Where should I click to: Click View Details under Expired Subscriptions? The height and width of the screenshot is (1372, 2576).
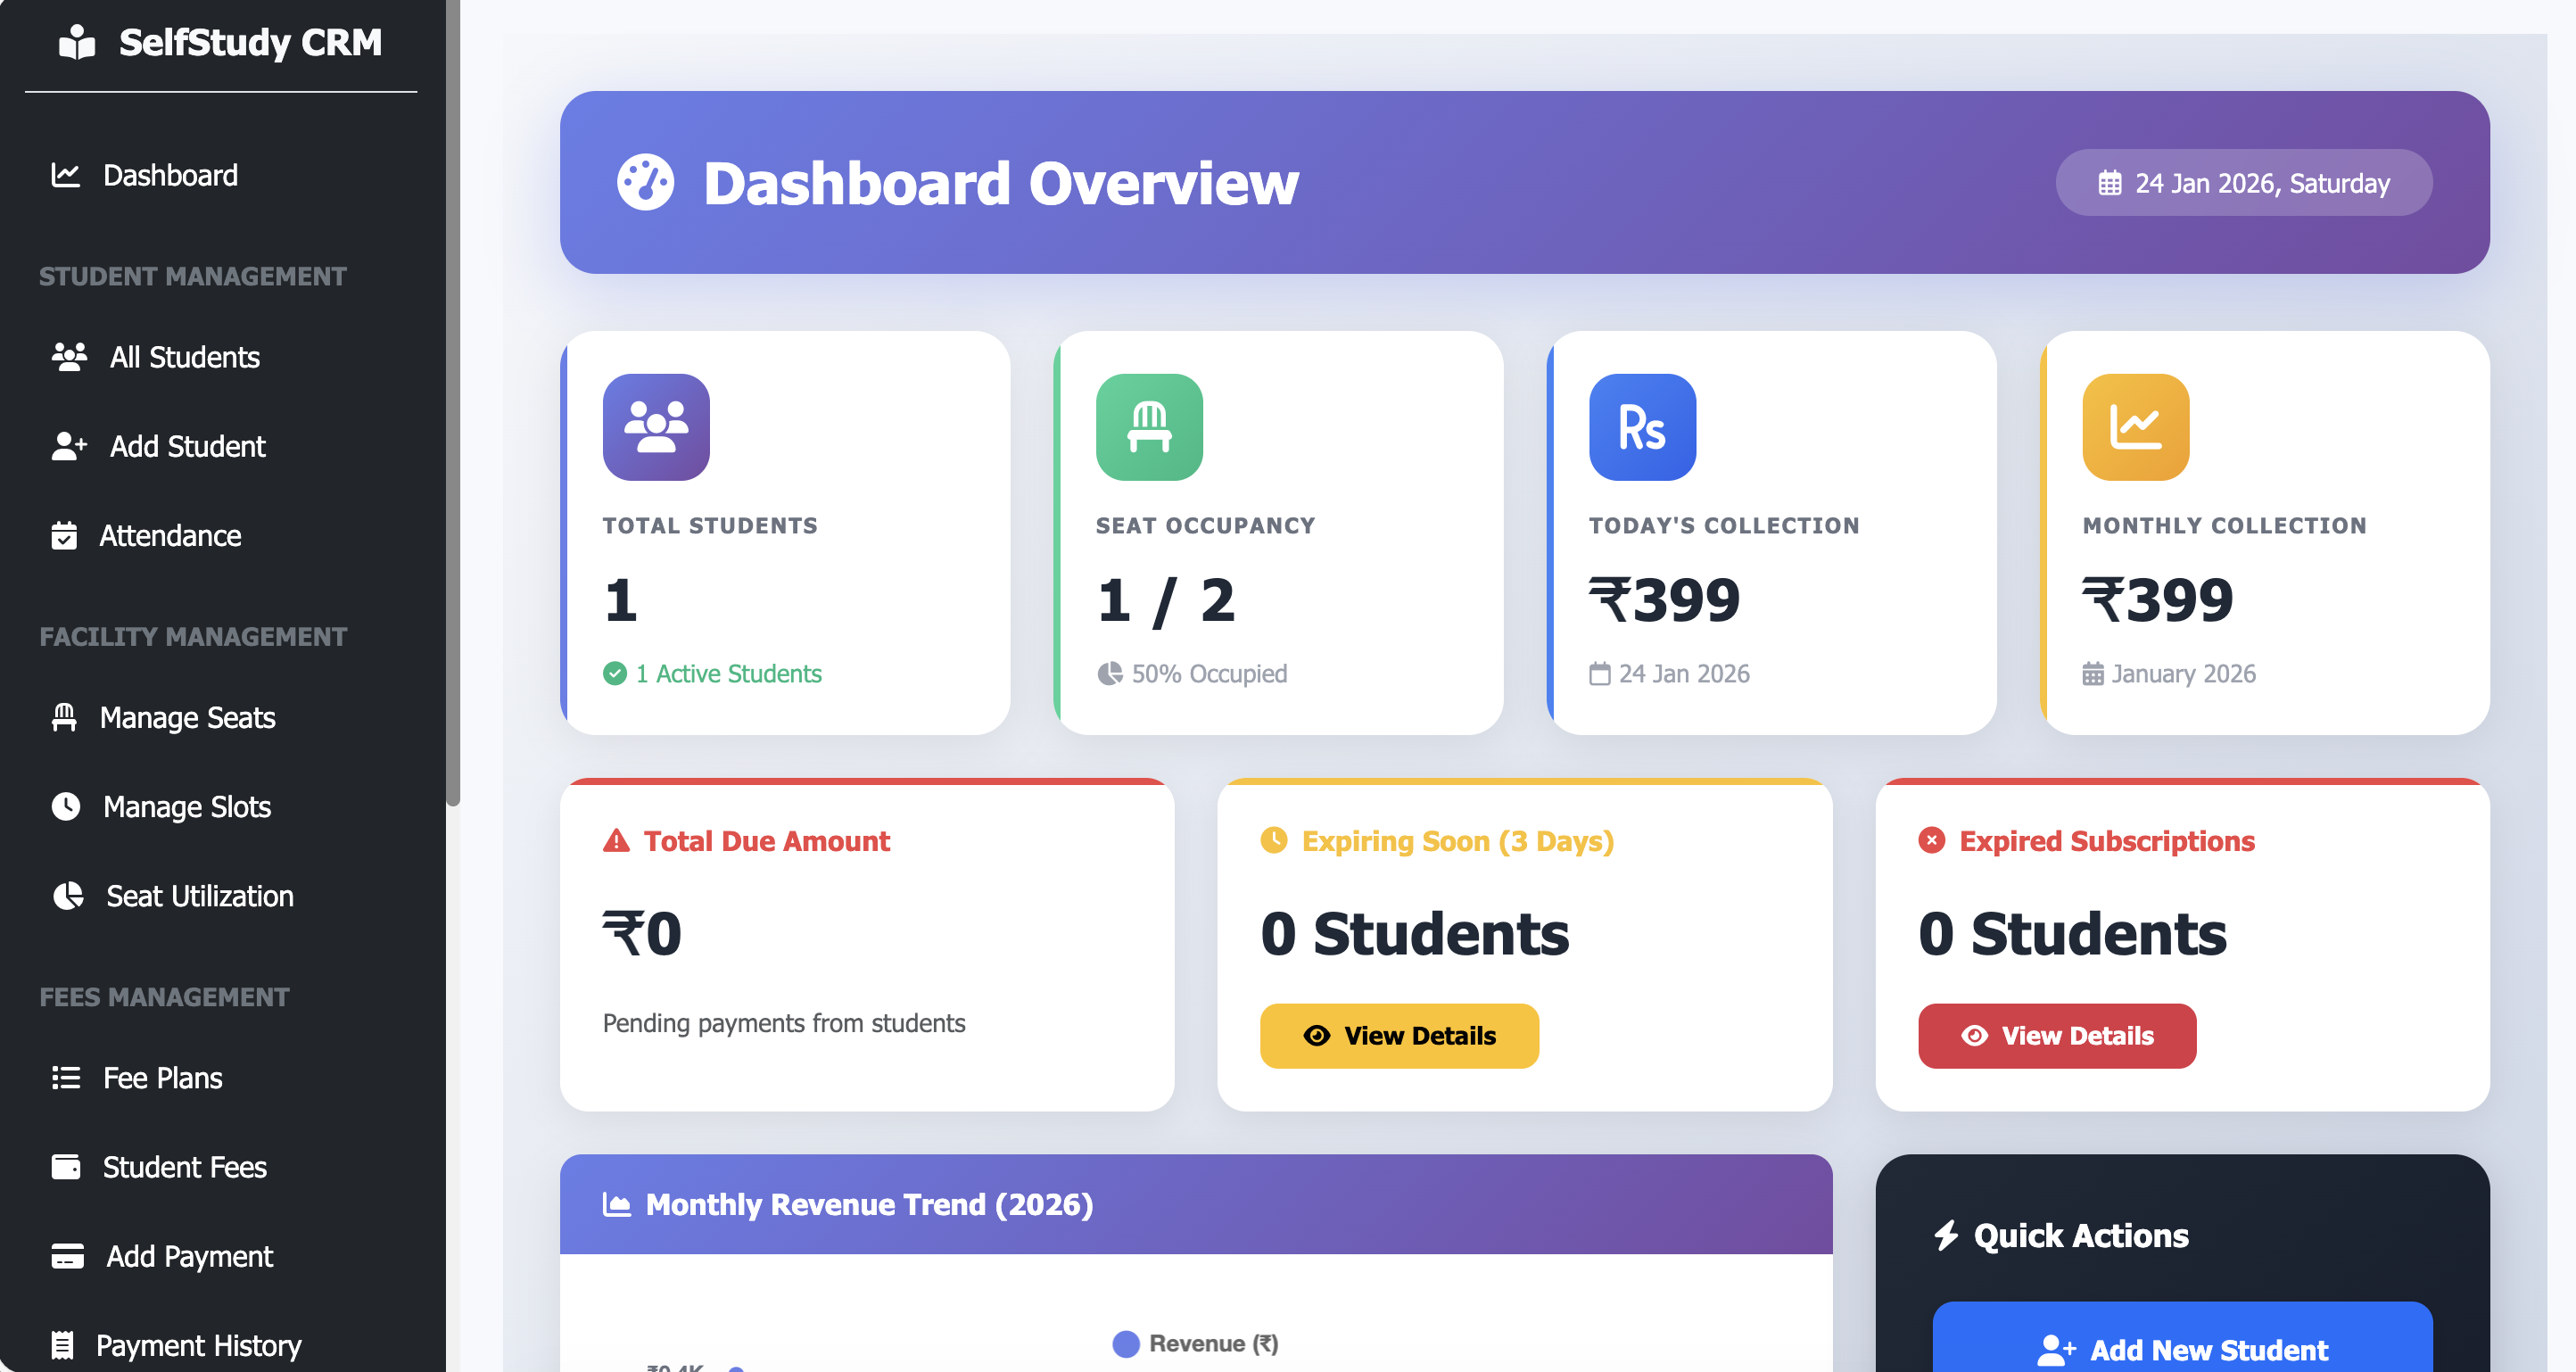click(x=2056, y=1035)
